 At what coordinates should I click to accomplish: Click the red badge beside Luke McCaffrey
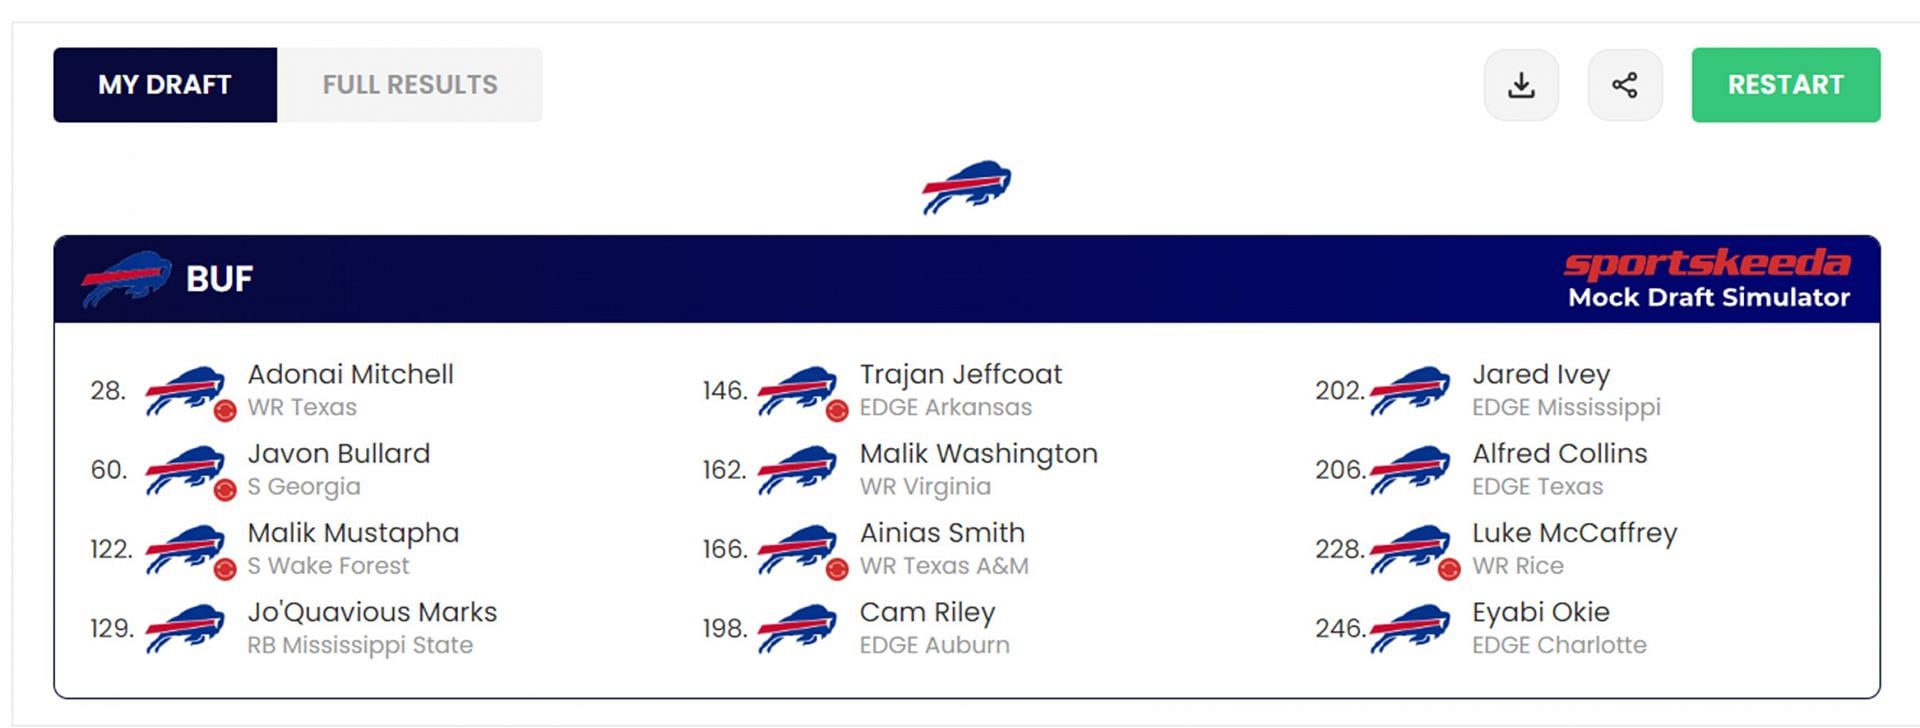1449,569
